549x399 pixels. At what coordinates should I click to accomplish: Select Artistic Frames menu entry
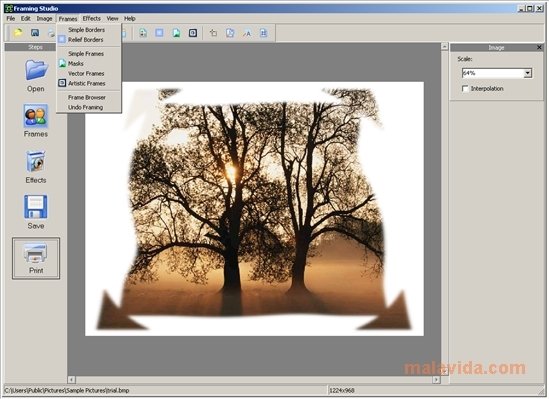pos(89,83)
